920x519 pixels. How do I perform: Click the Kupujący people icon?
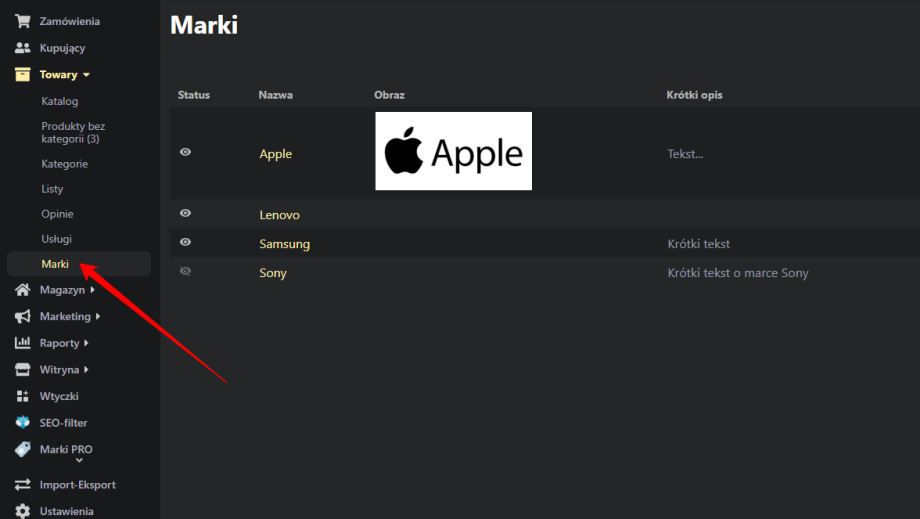22,48
